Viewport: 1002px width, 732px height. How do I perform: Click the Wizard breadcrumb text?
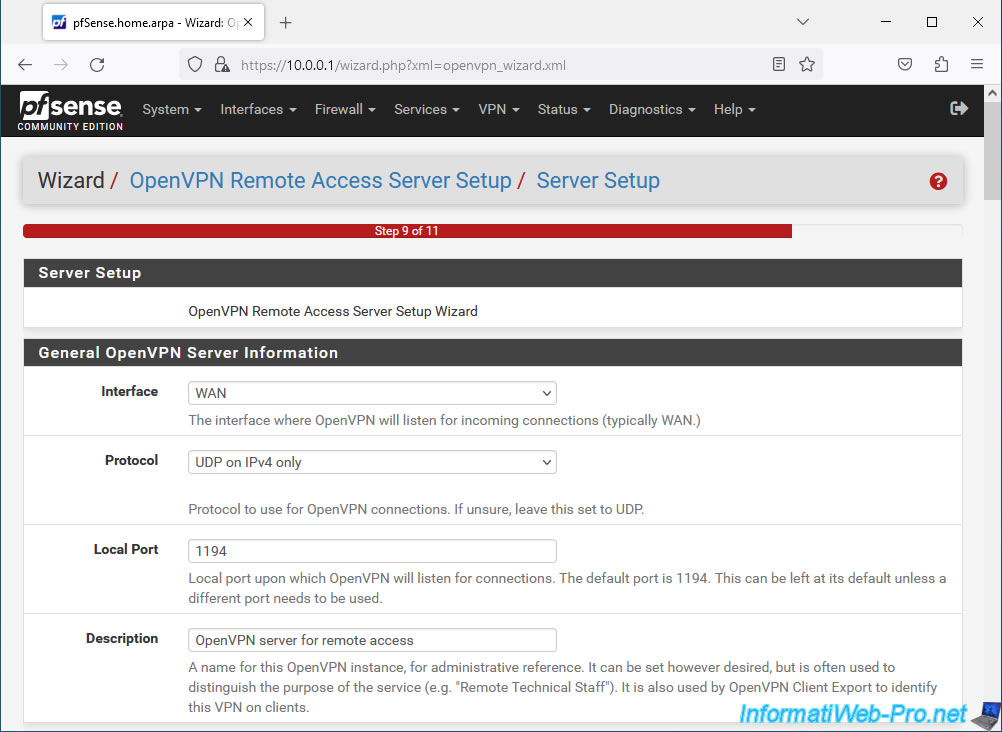(71, 181)
